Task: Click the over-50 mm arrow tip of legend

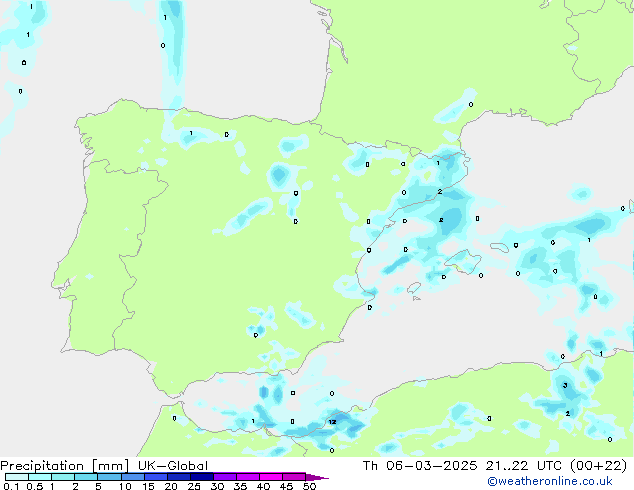Action: point(317,477)
